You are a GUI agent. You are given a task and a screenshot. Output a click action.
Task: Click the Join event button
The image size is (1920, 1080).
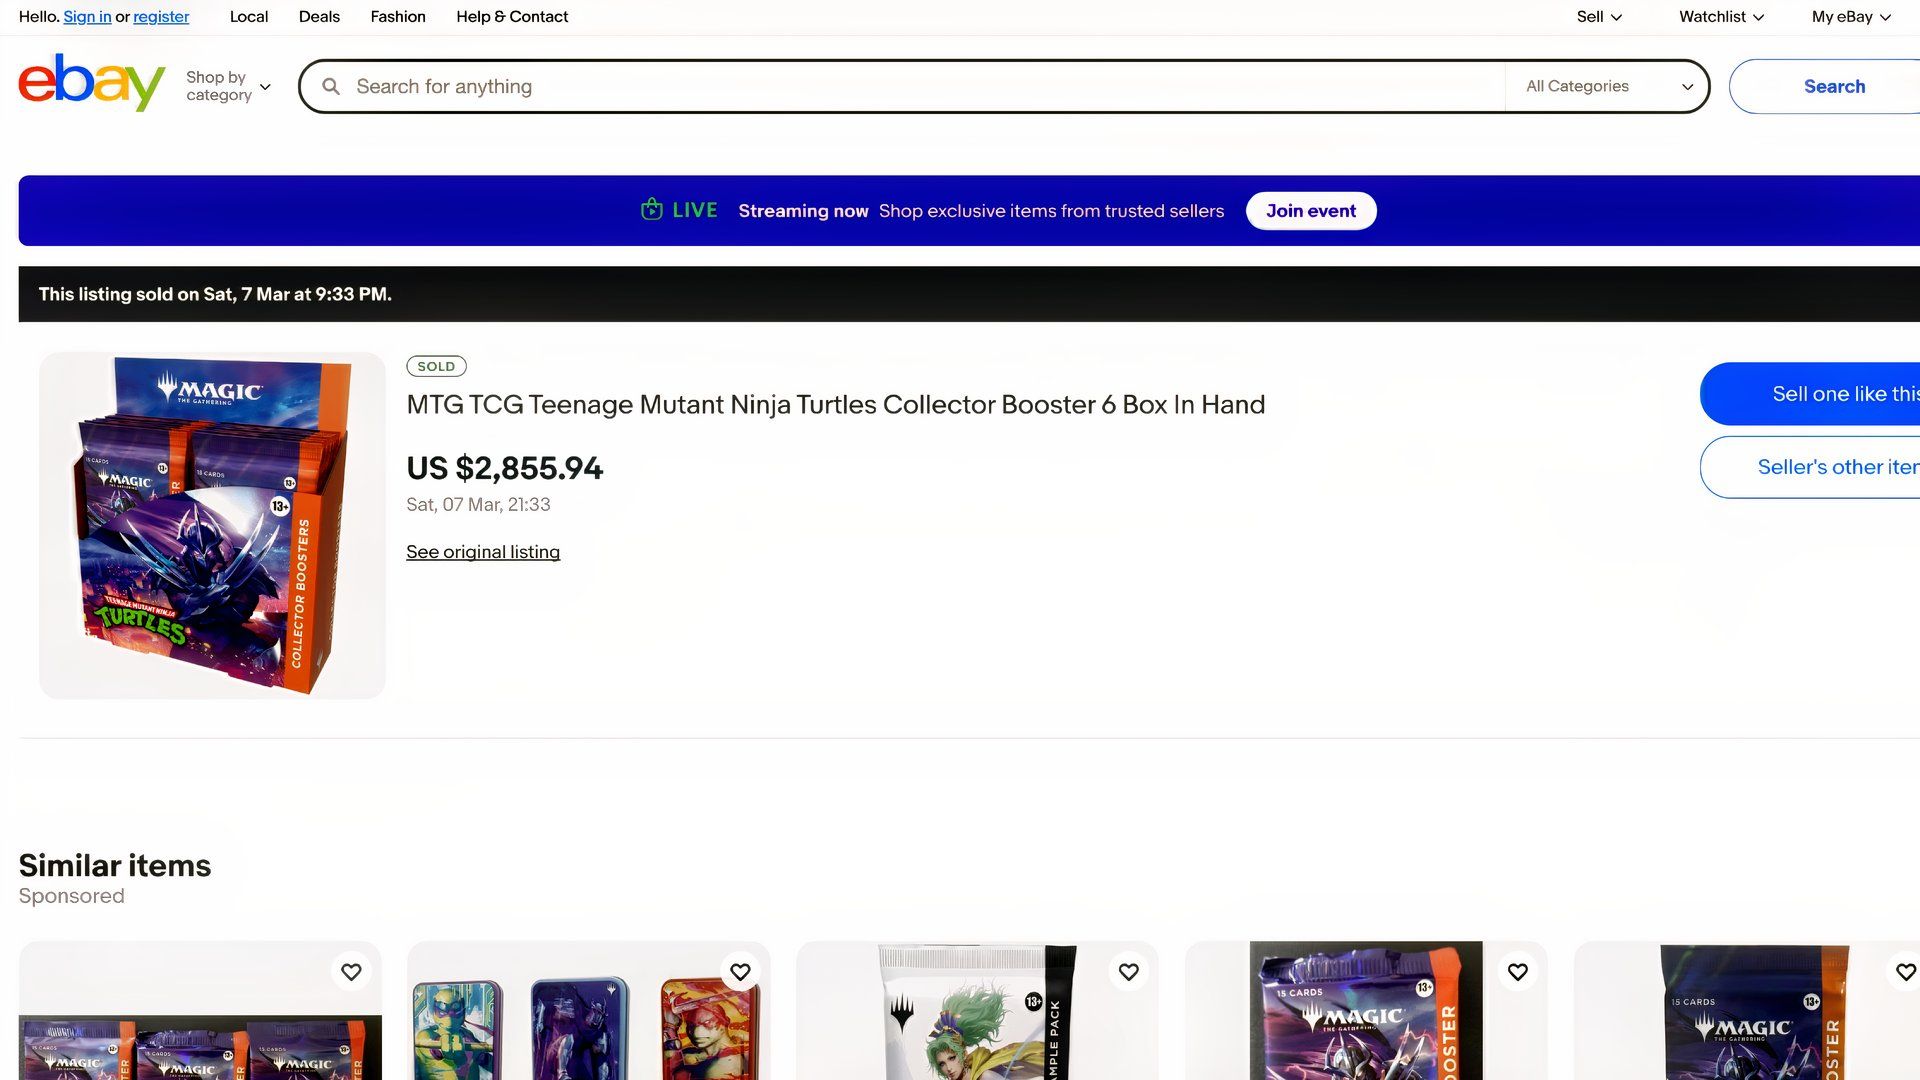pyautogui.click(x=1311, y=211)
